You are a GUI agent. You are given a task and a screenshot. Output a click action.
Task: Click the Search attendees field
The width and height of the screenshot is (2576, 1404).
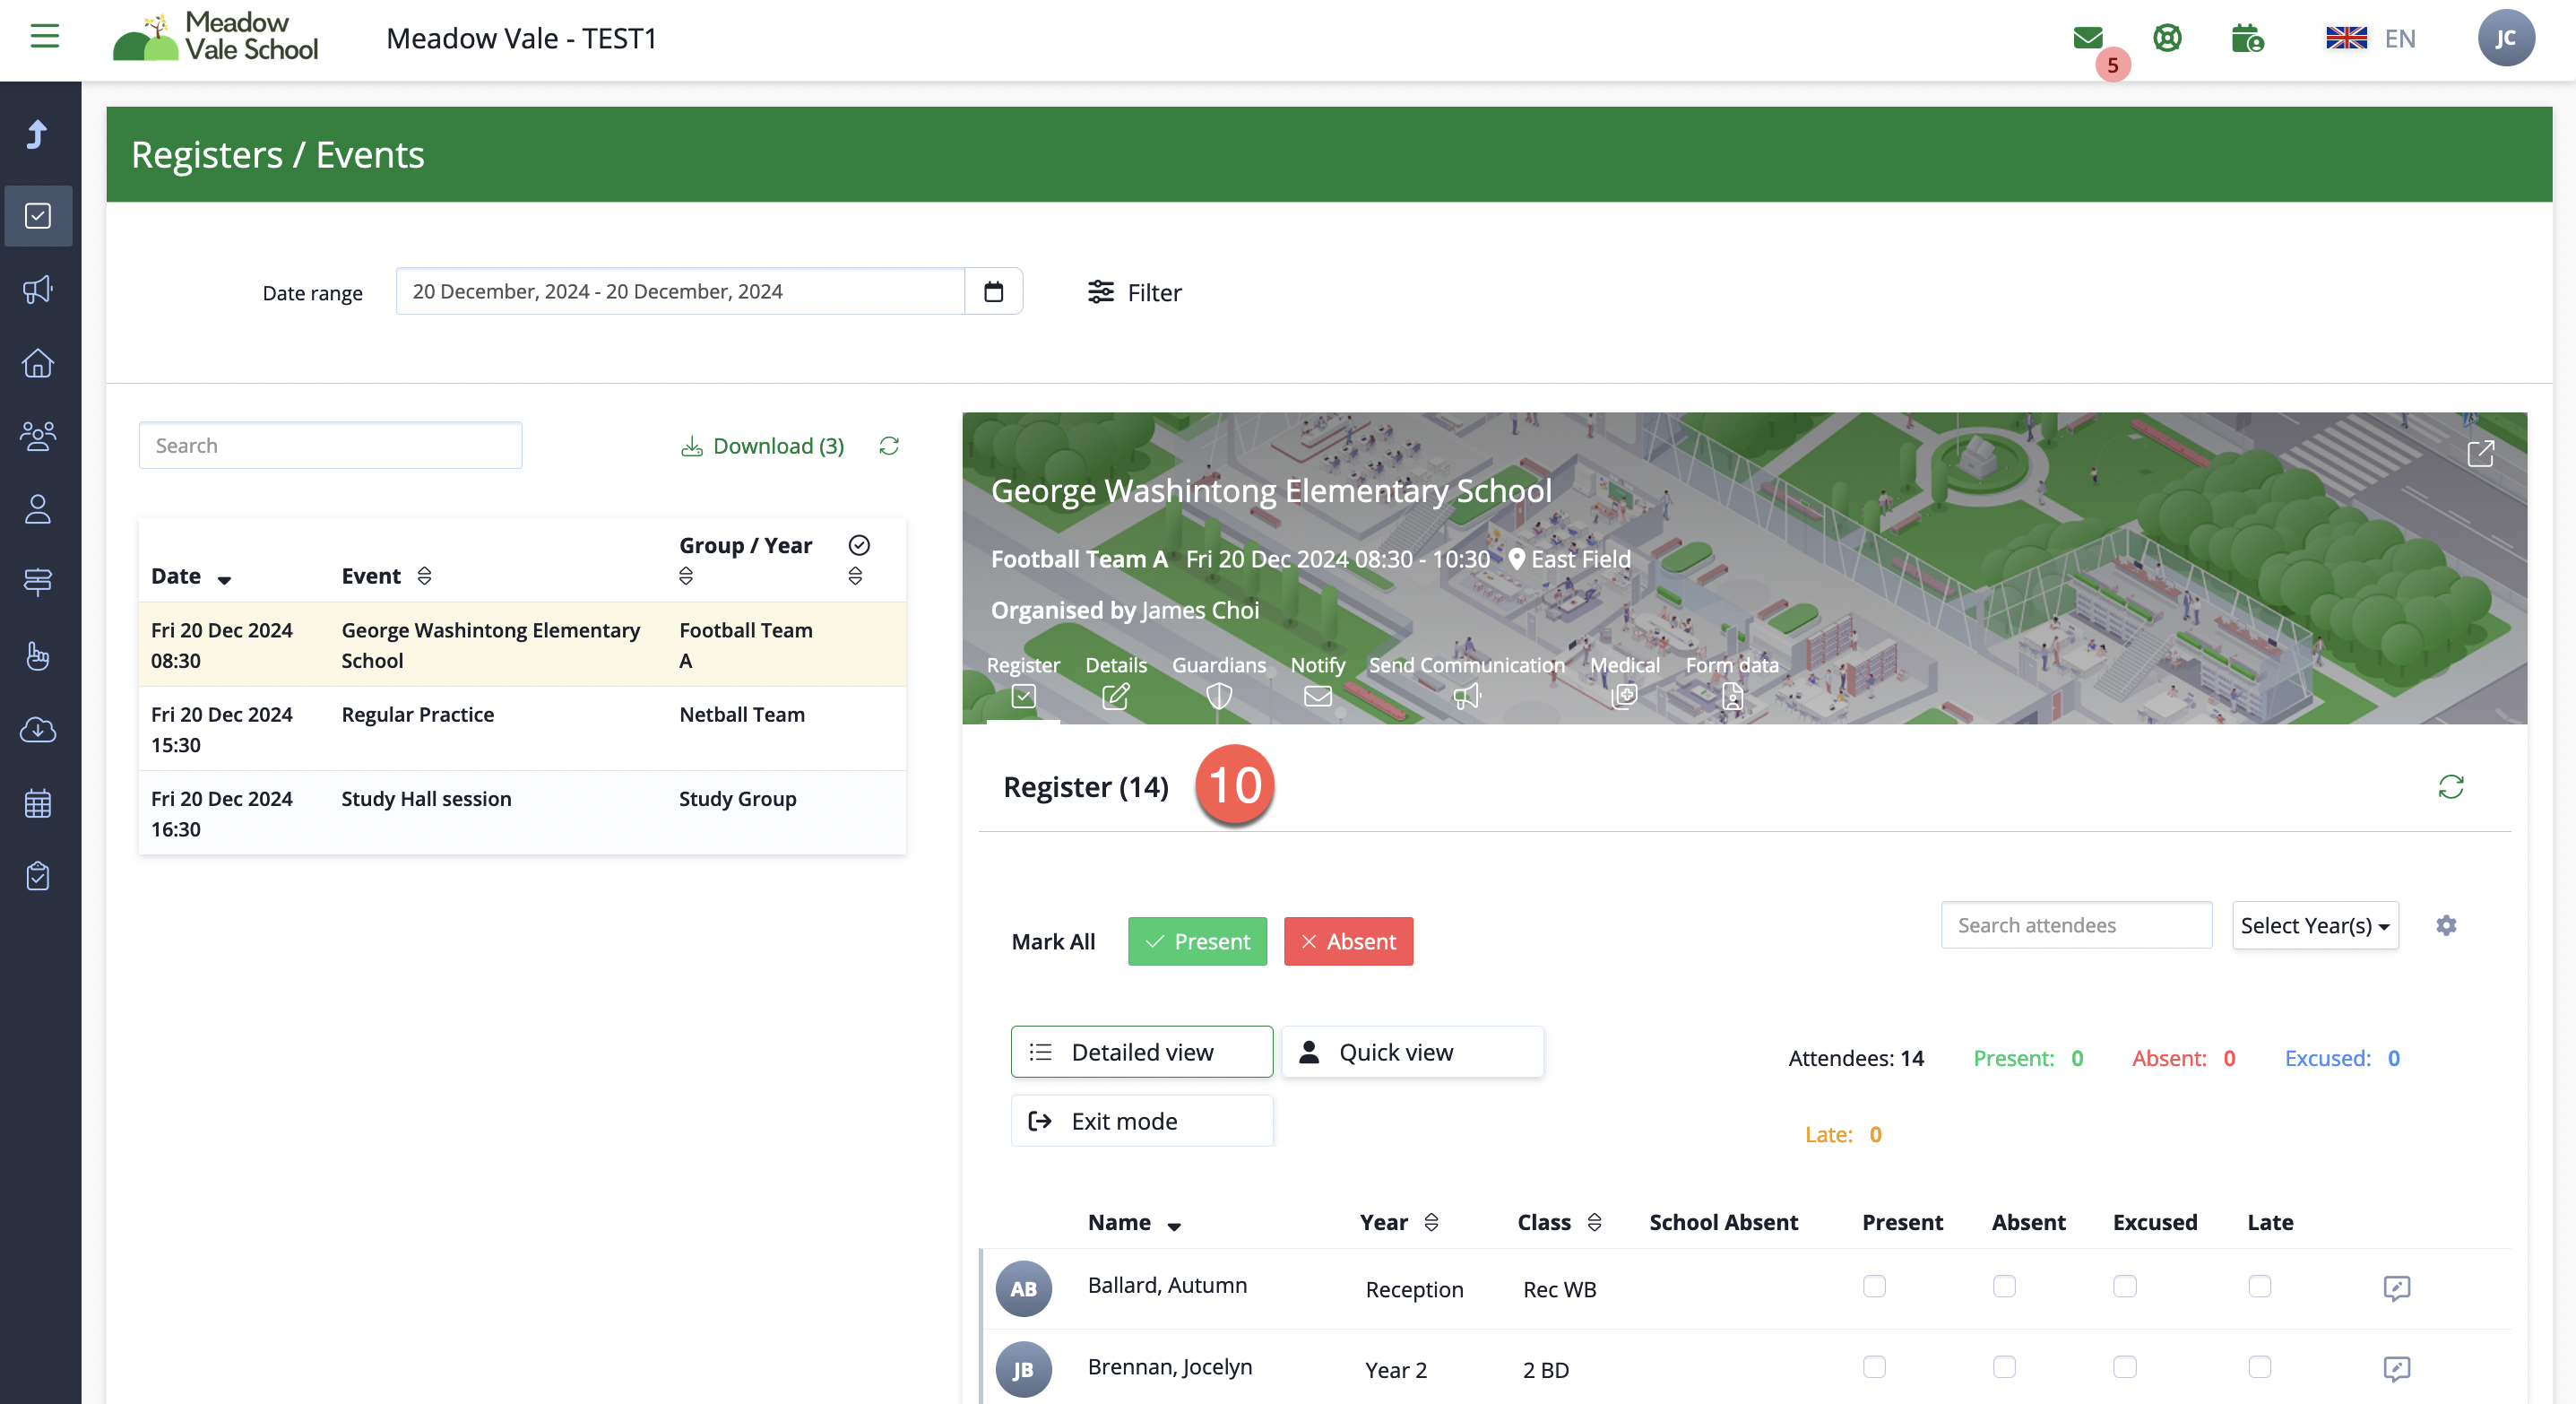point(2076,925)
